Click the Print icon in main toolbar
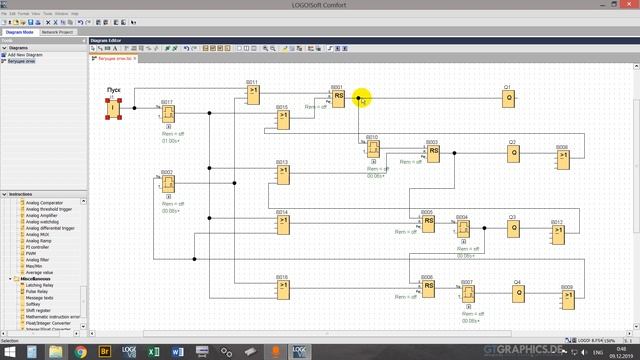 tap(38, 22)
